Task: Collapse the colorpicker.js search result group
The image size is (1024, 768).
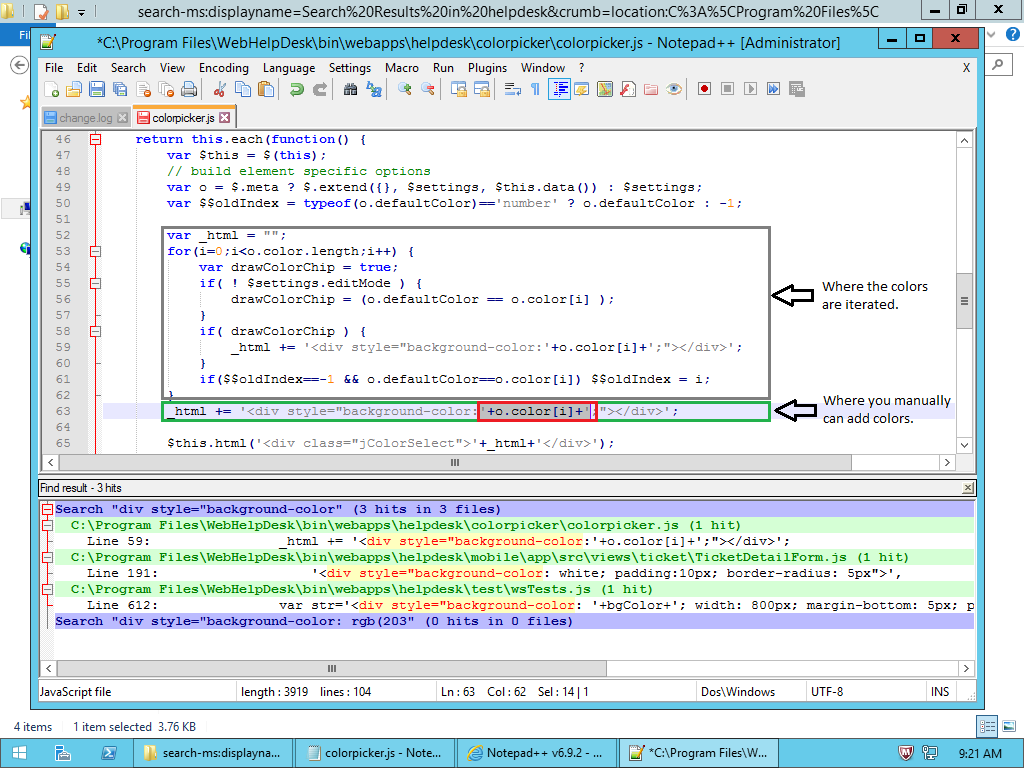Action: [47, 526]
